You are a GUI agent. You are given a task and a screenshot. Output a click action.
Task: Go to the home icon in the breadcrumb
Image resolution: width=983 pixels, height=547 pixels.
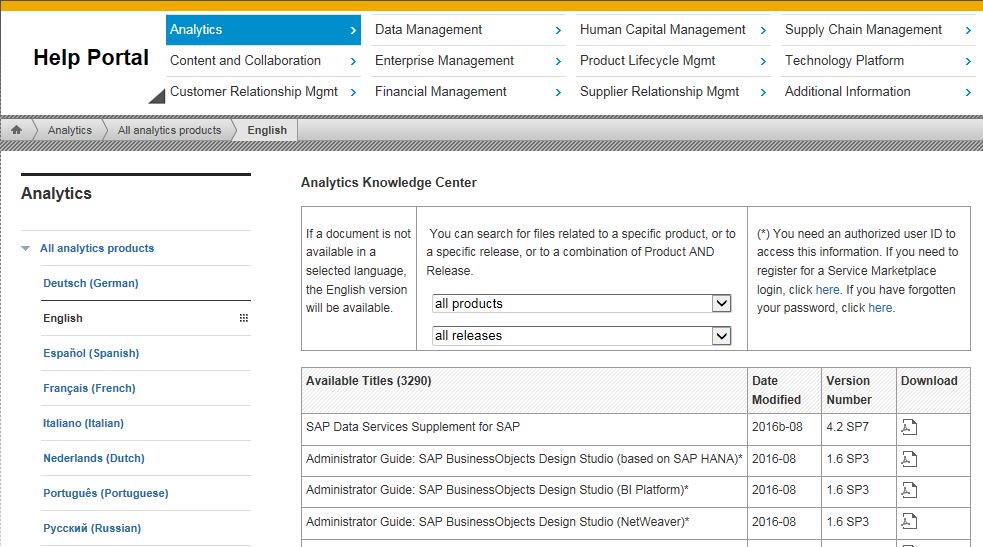16,130
